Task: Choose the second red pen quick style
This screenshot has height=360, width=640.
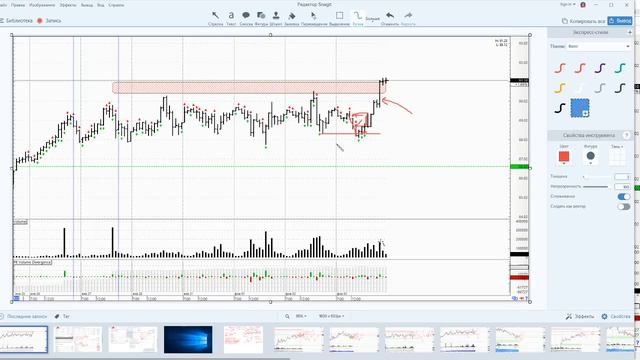Action: pyautogui.click(x=580, y=68)
